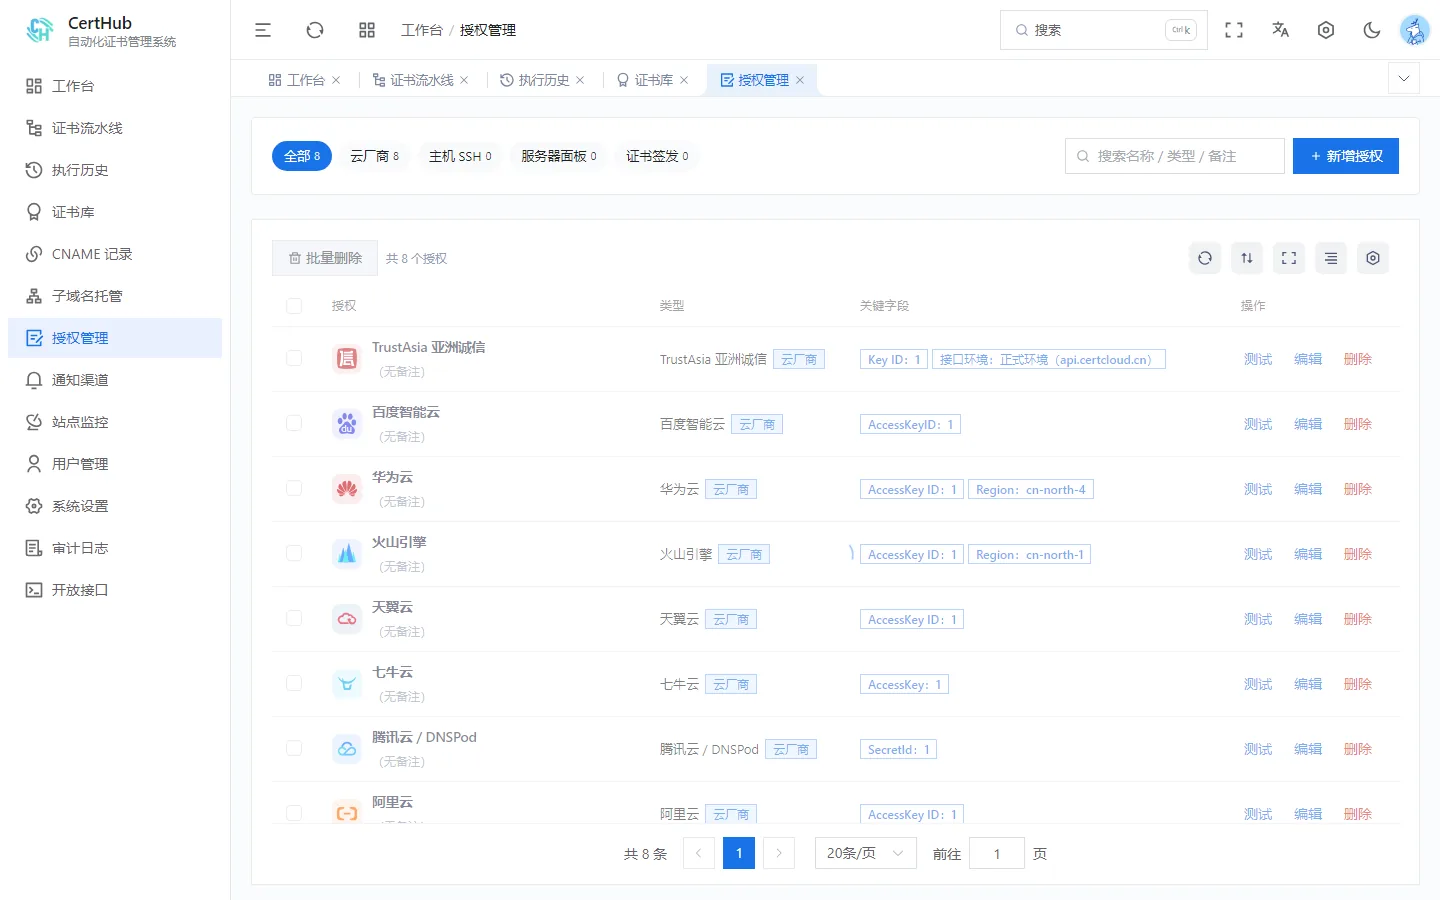Toggle the select-all checkbox in table header
The width and height of the screenshot is (1440, 900).
point(294,306)
